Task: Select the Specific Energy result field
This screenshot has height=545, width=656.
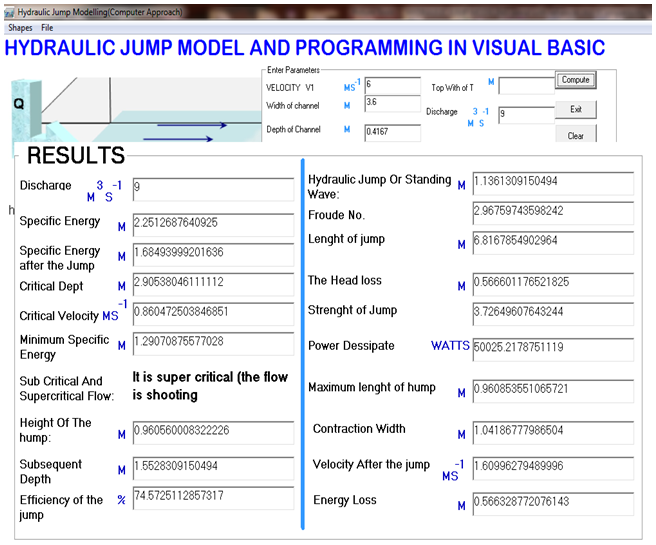Action: click(213, 221)
